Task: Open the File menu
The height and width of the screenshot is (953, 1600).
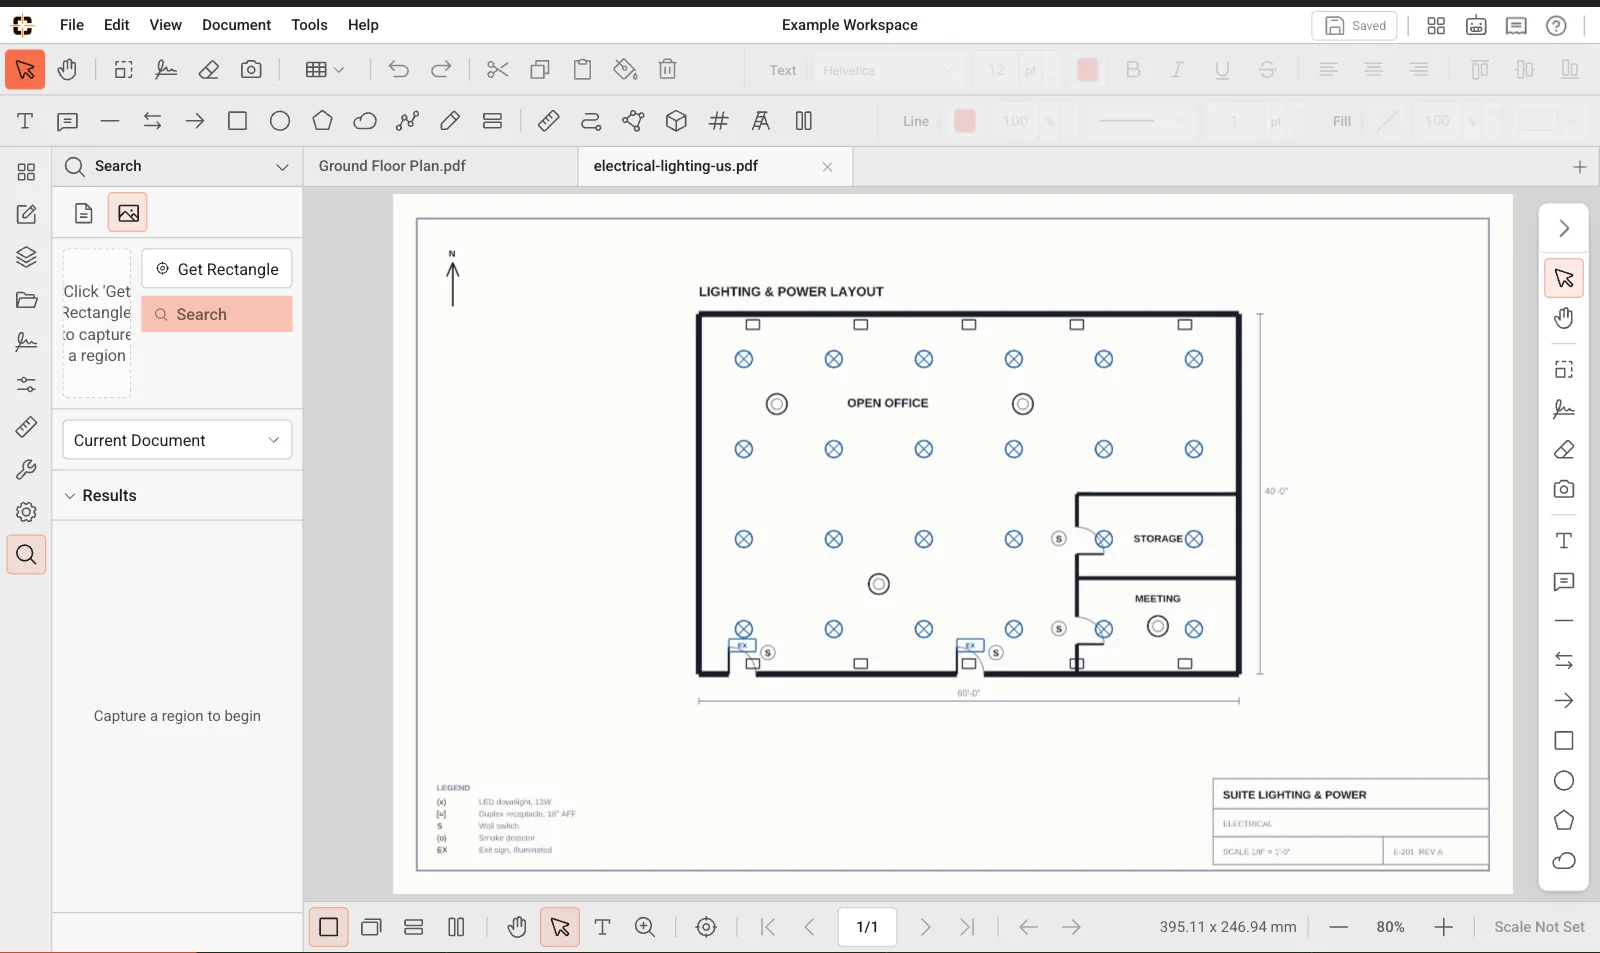Action: 72,25
